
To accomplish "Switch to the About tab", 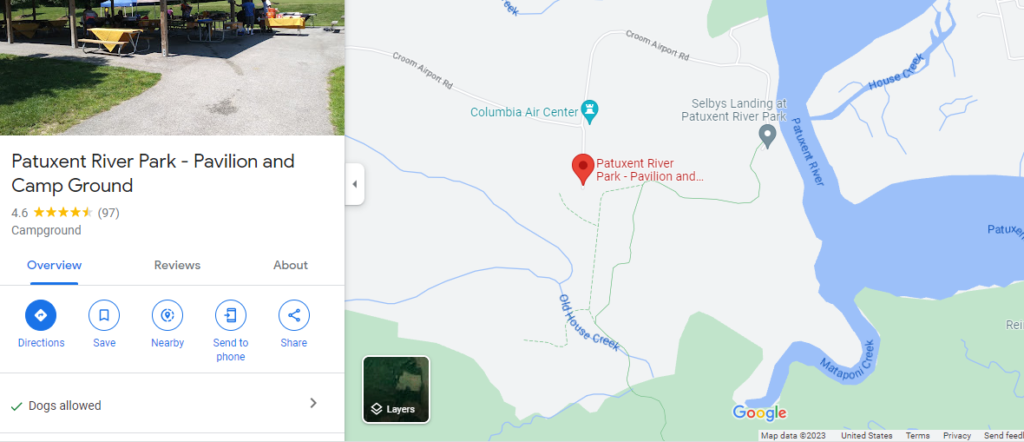I will (x=290, y=265).
